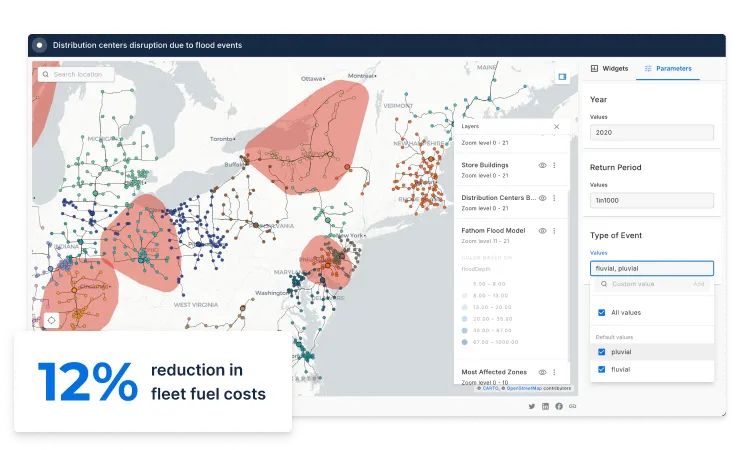Switch to the Widgets tab
Viewport: 754px width, 450px height.
coord(609,69)
